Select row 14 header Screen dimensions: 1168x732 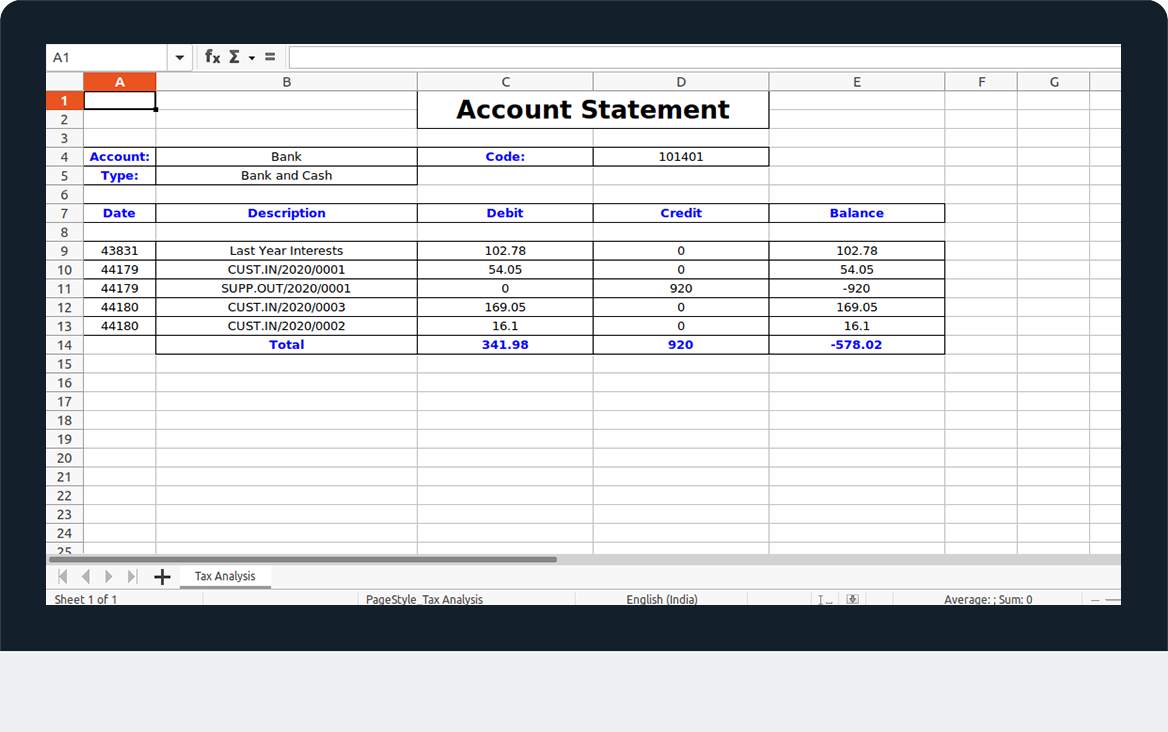(x=65, y=345)
